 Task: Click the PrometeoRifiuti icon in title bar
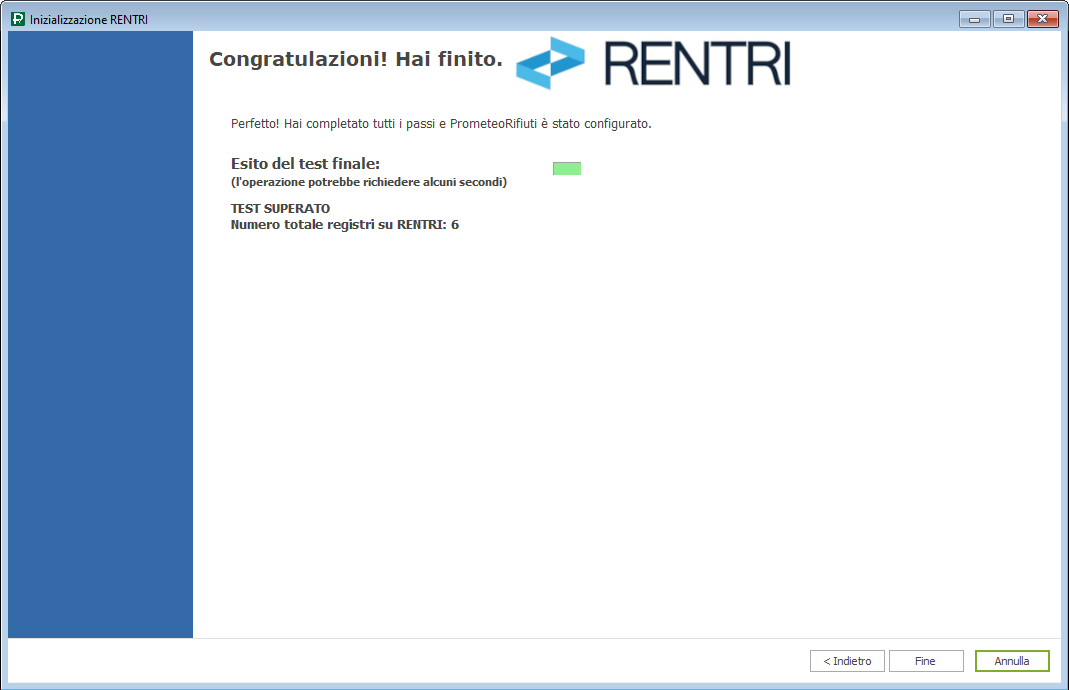[x=18, y=19]
